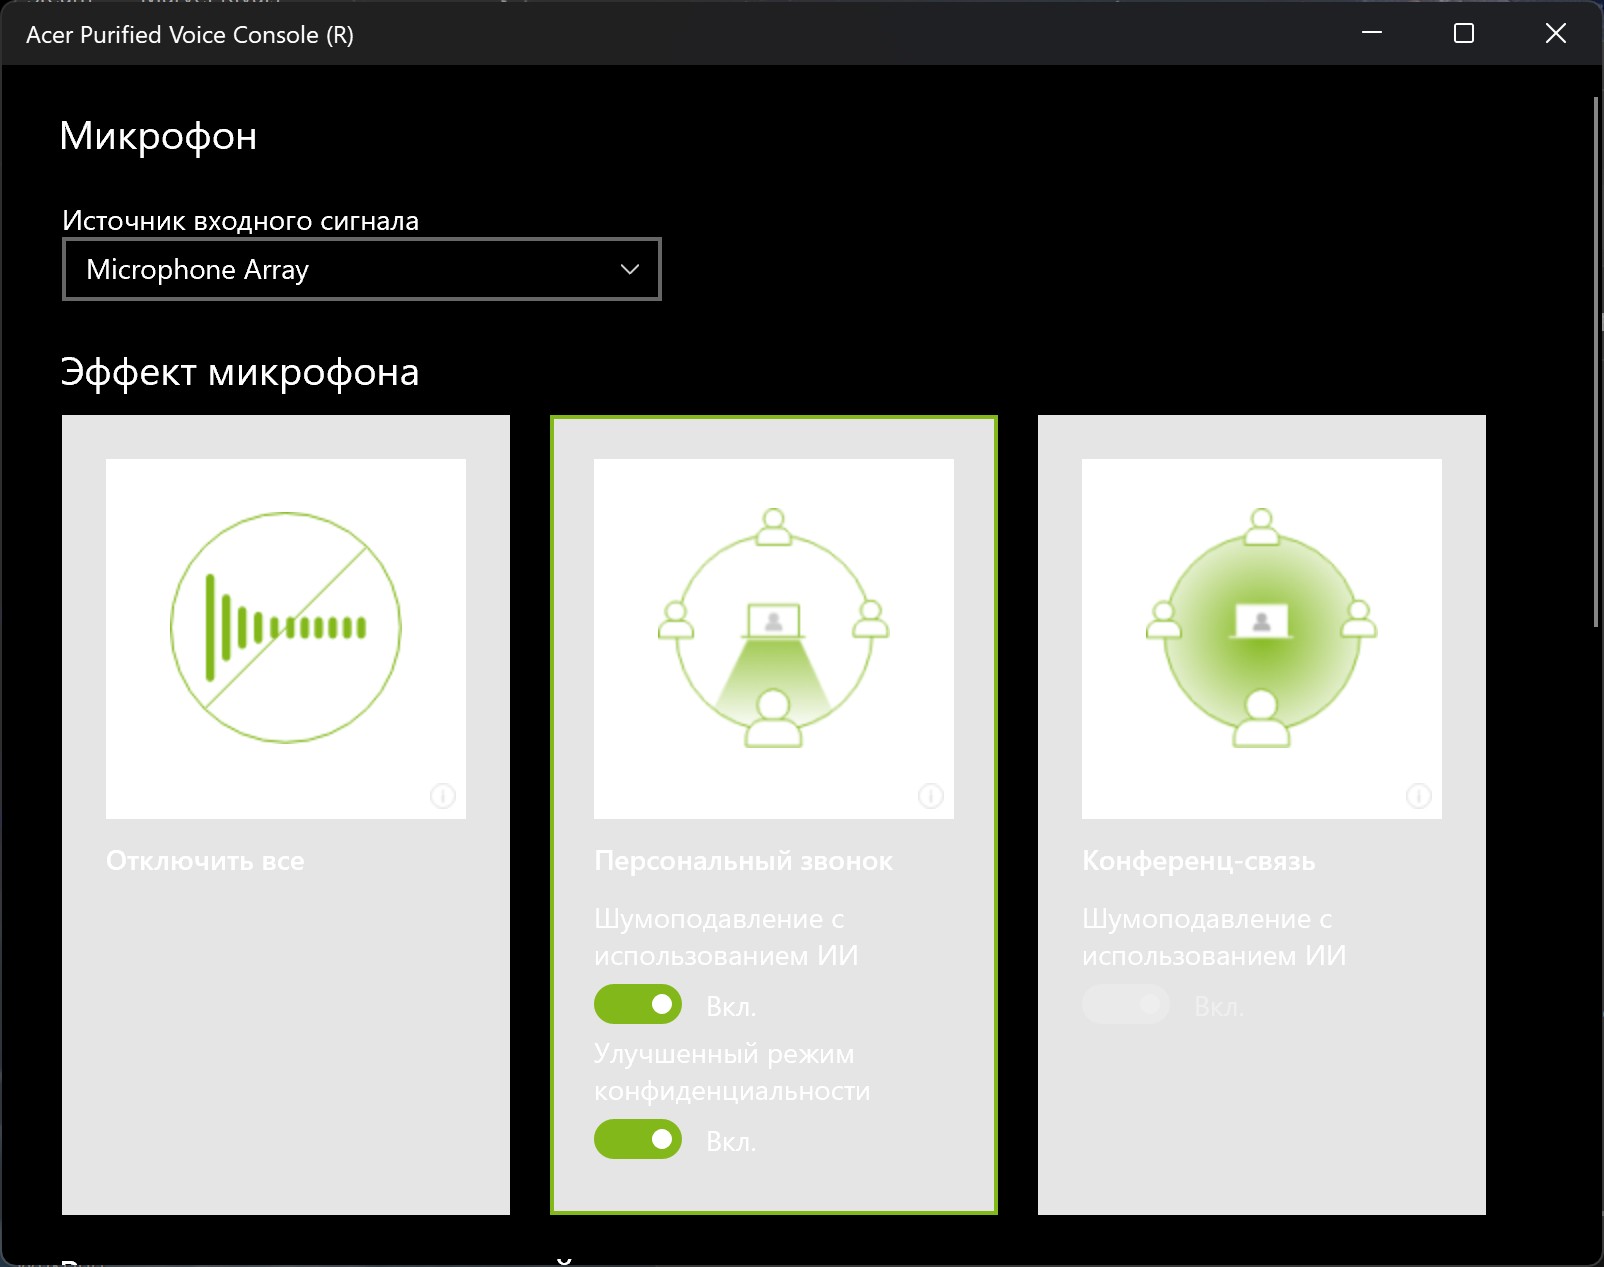
Task: Click the Конференц-связь title text
Action: point(1198,861)
